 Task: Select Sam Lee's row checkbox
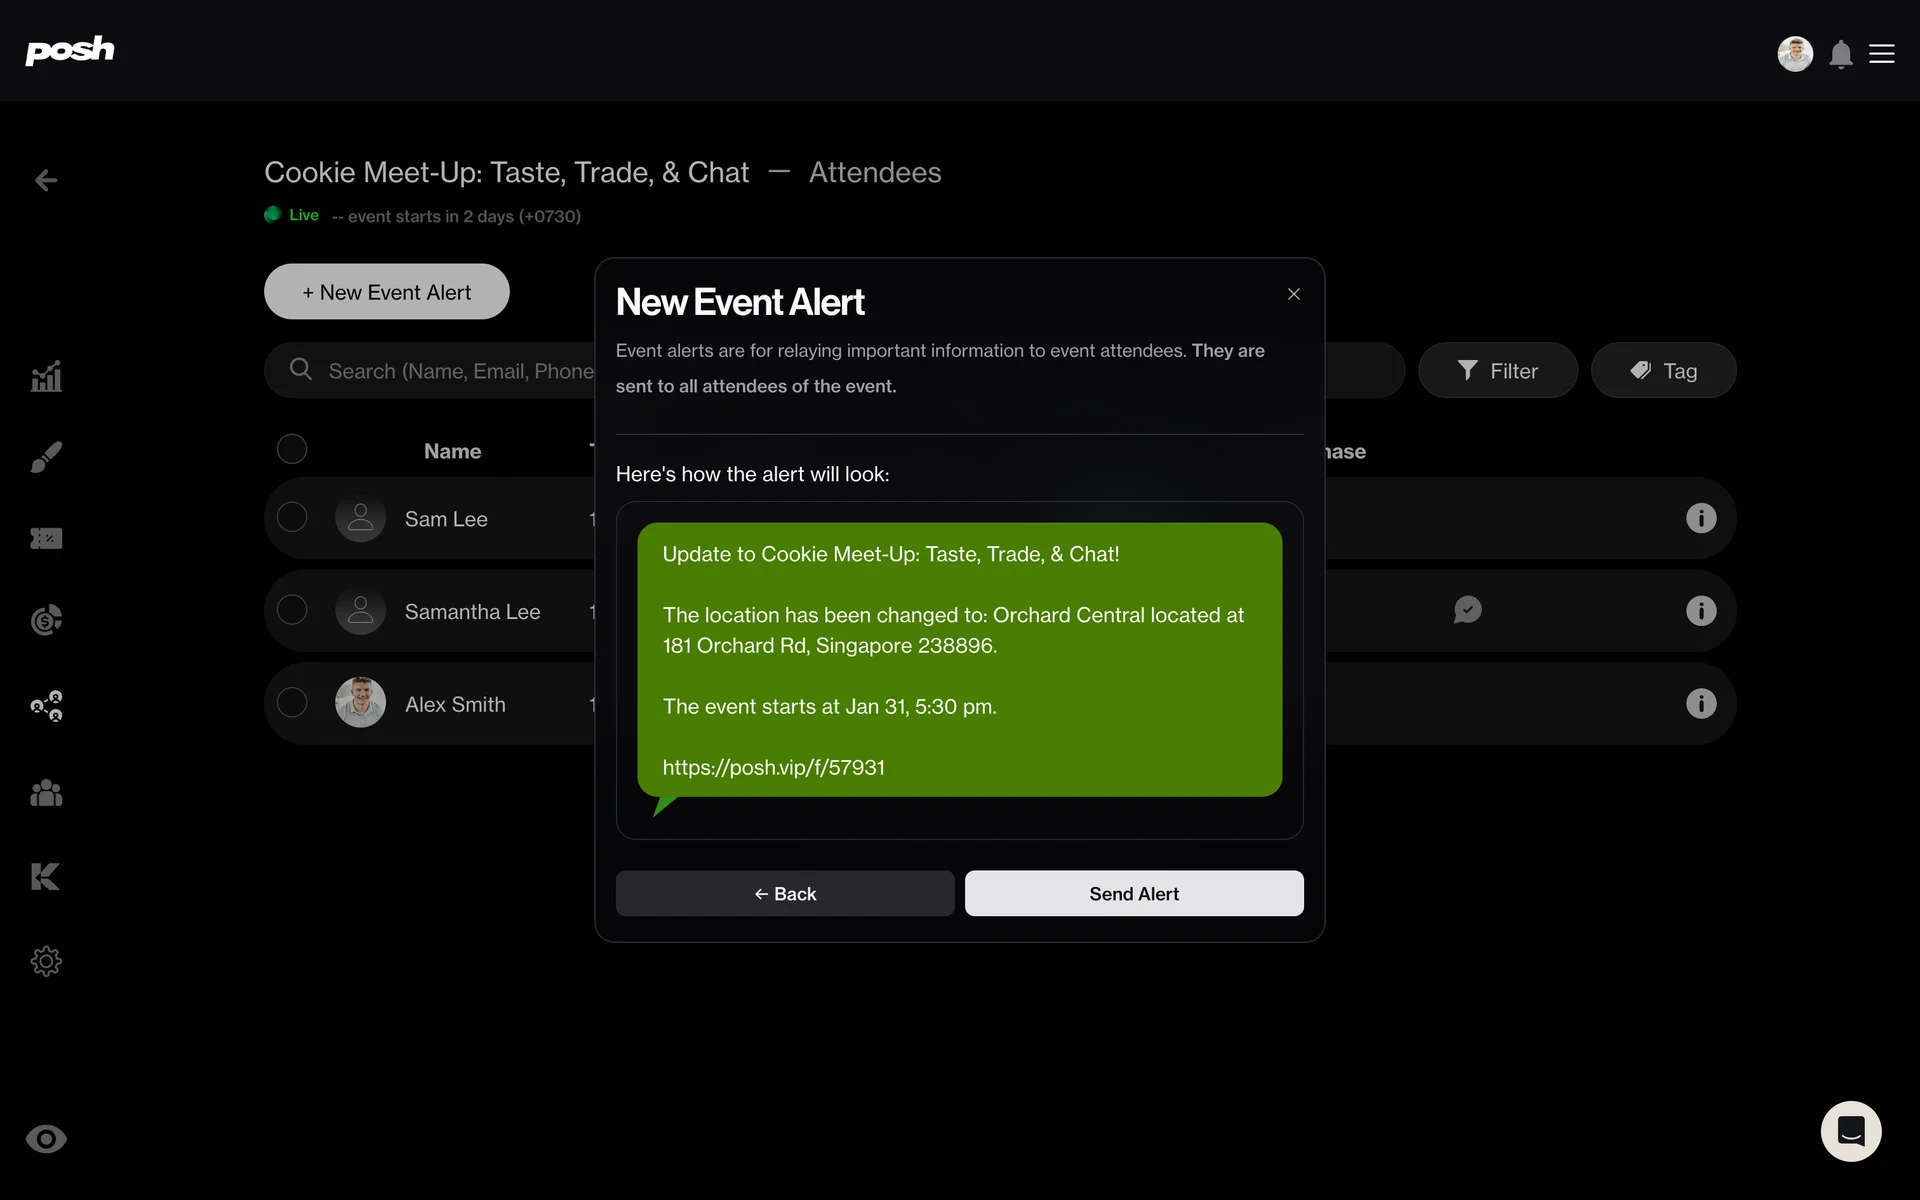tap(292, 517)
